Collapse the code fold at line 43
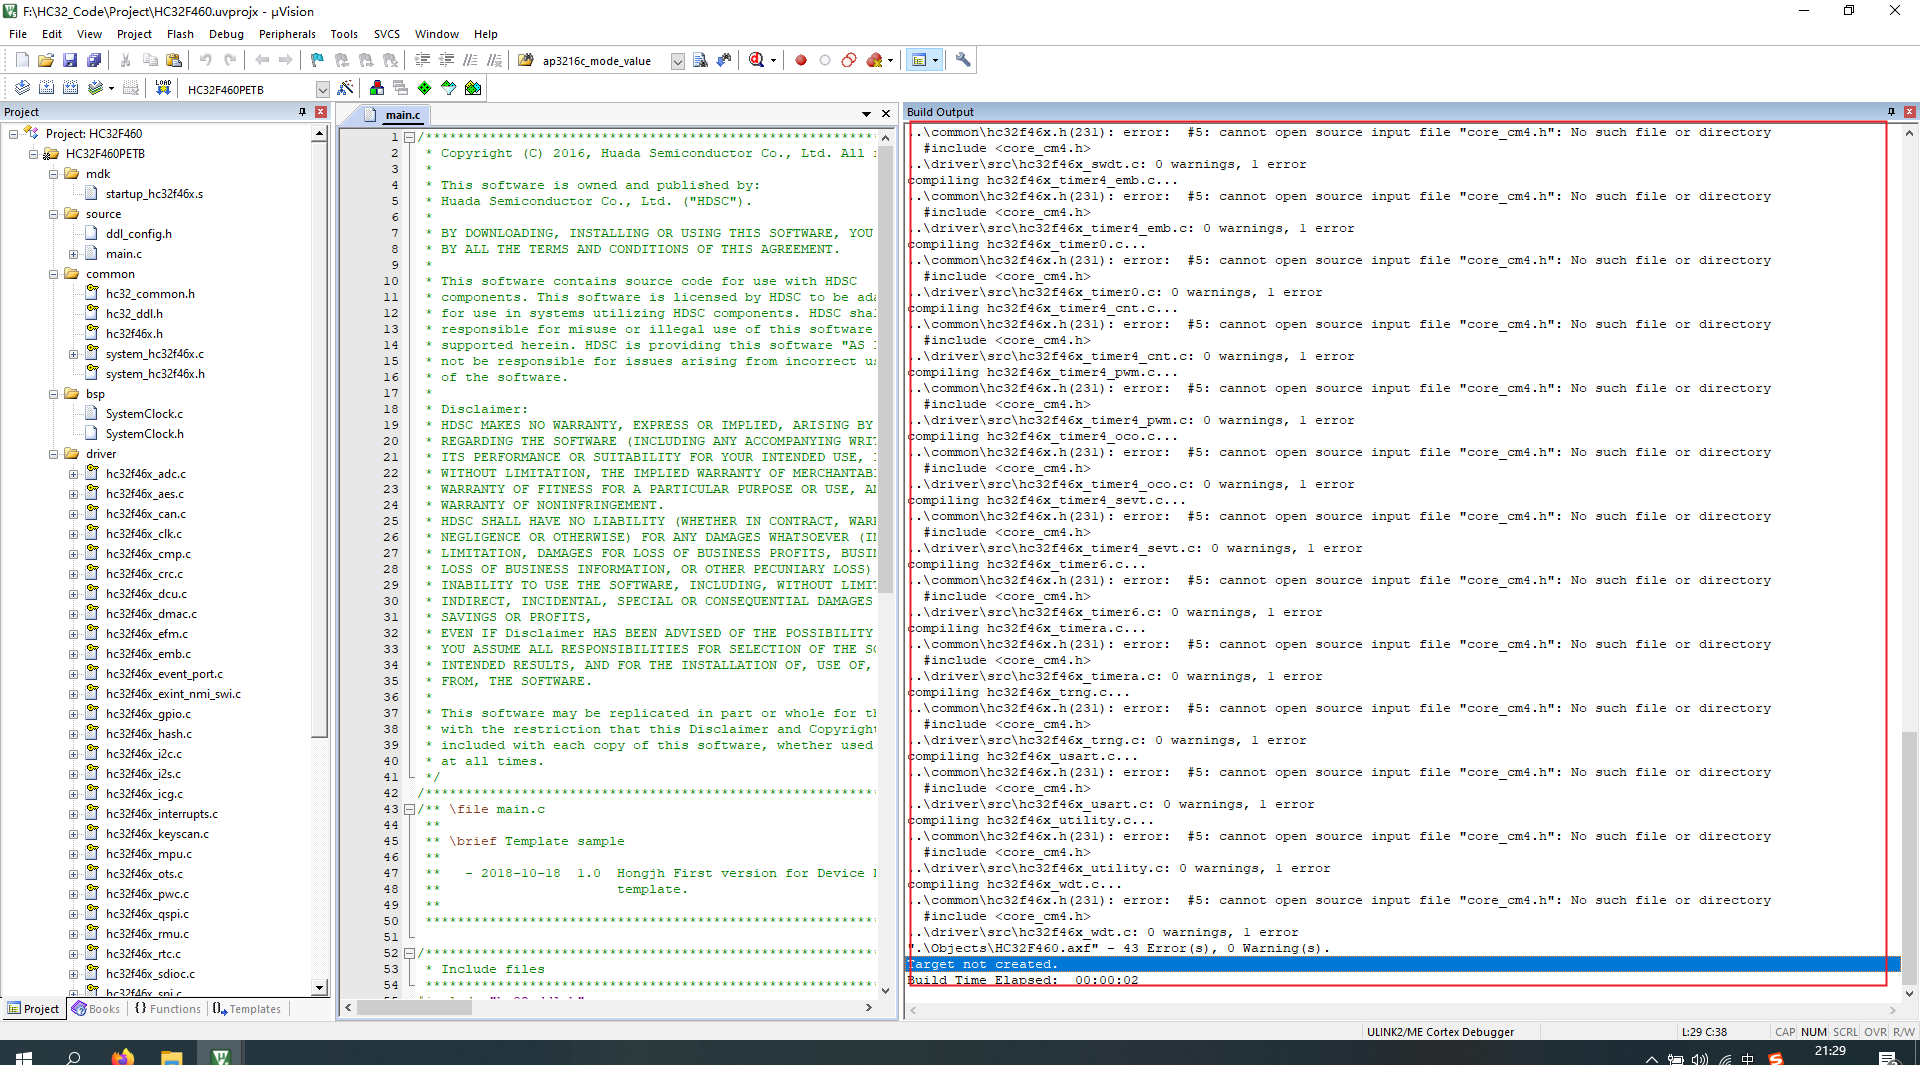The width and height of the screenshot is (1920, 1065). pyautogui.click(x=409, y=809)
